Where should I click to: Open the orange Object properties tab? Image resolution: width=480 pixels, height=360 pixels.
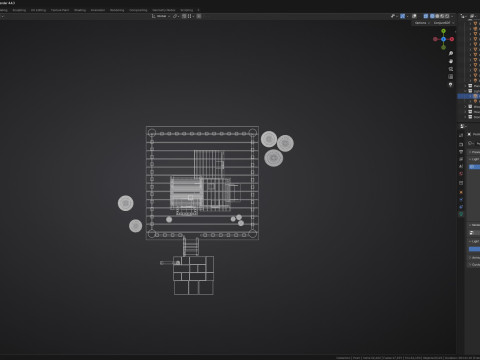click(x=461, y=192)
